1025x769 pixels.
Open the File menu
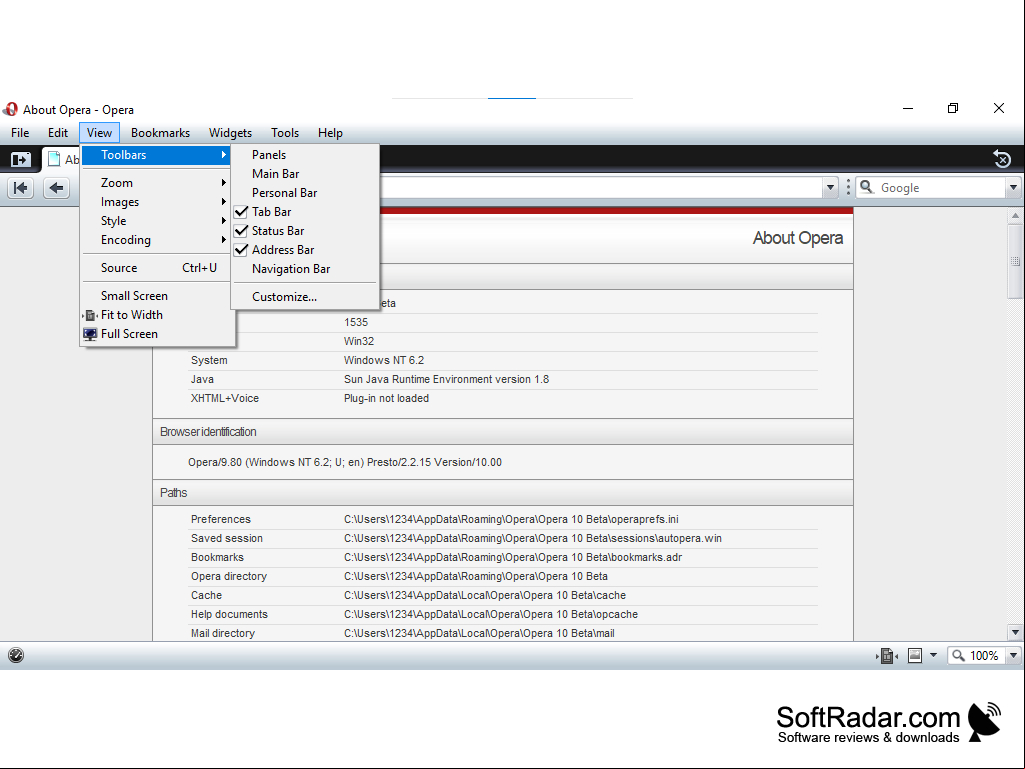point(20,133)
